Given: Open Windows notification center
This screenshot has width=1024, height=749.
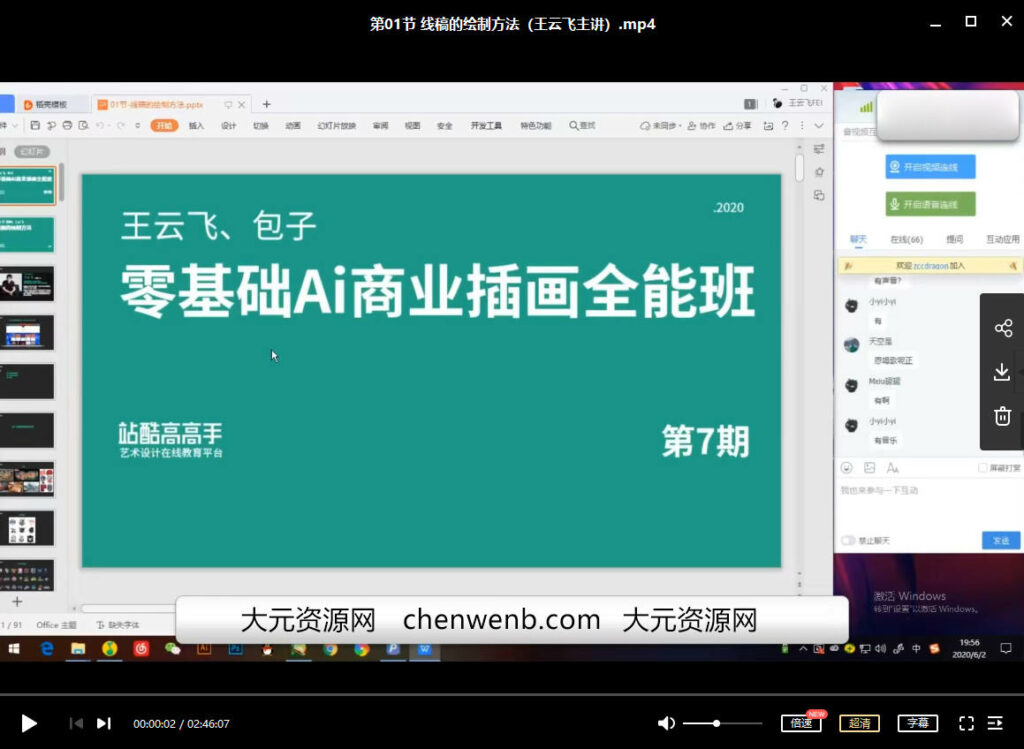Looking at the screenshot, I should point(1006,648).
